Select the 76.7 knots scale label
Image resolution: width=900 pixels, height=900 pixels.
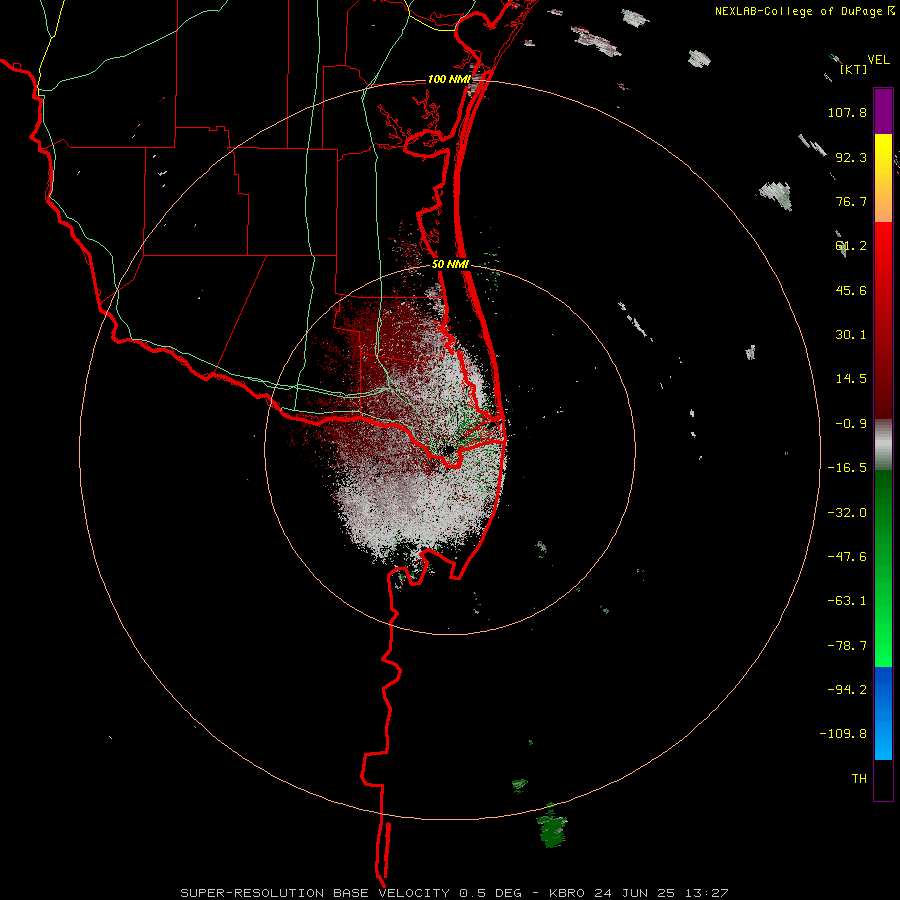pos(851,201)
